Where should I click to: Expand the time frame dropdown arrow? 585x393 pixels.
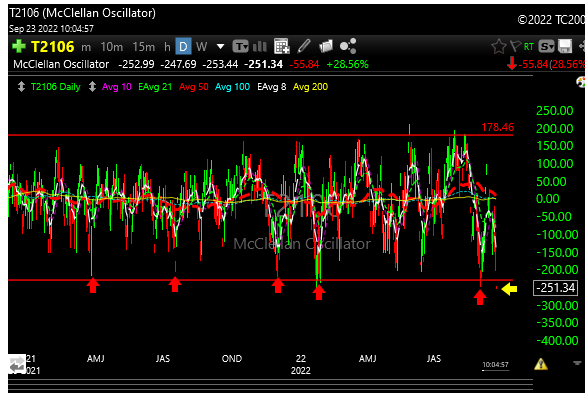tap(220, 47)
